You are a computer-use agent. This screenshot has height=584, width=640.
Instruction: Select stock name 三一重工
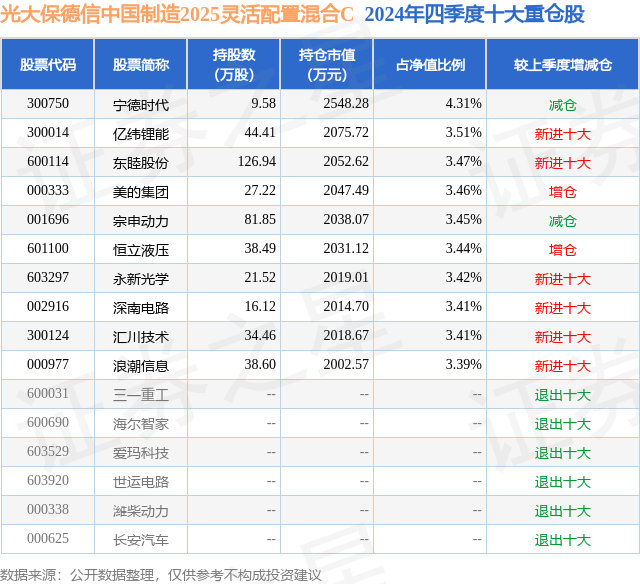pos(141,395)
